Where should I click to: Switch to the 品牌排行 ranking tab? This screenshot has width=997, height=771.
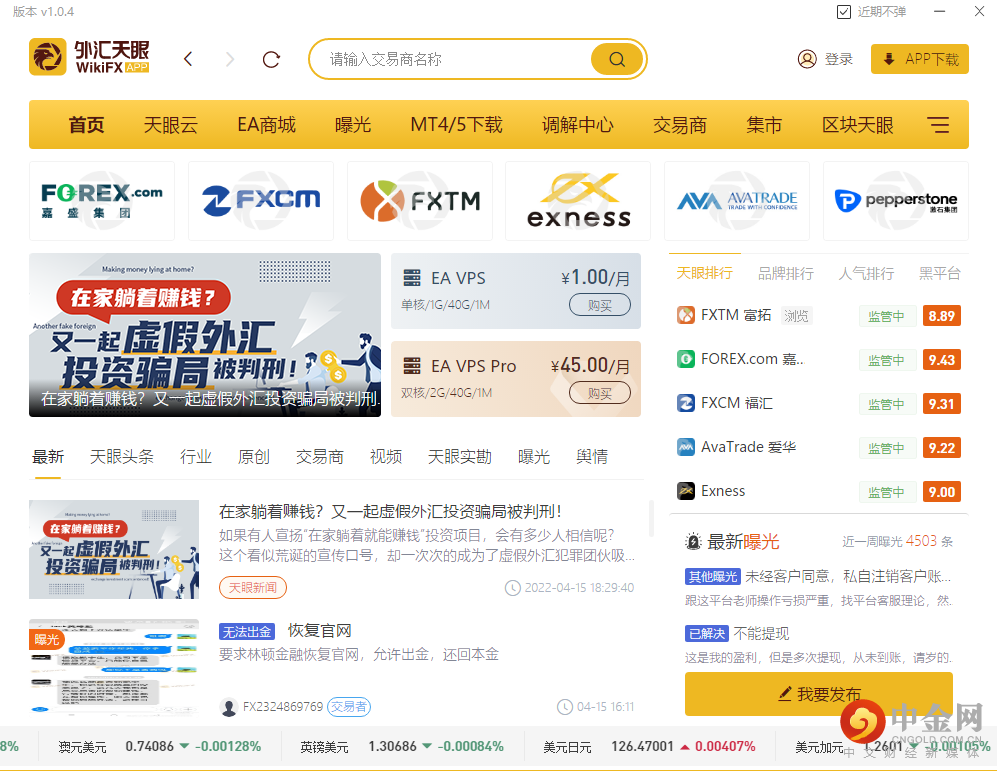coord(786,273)
